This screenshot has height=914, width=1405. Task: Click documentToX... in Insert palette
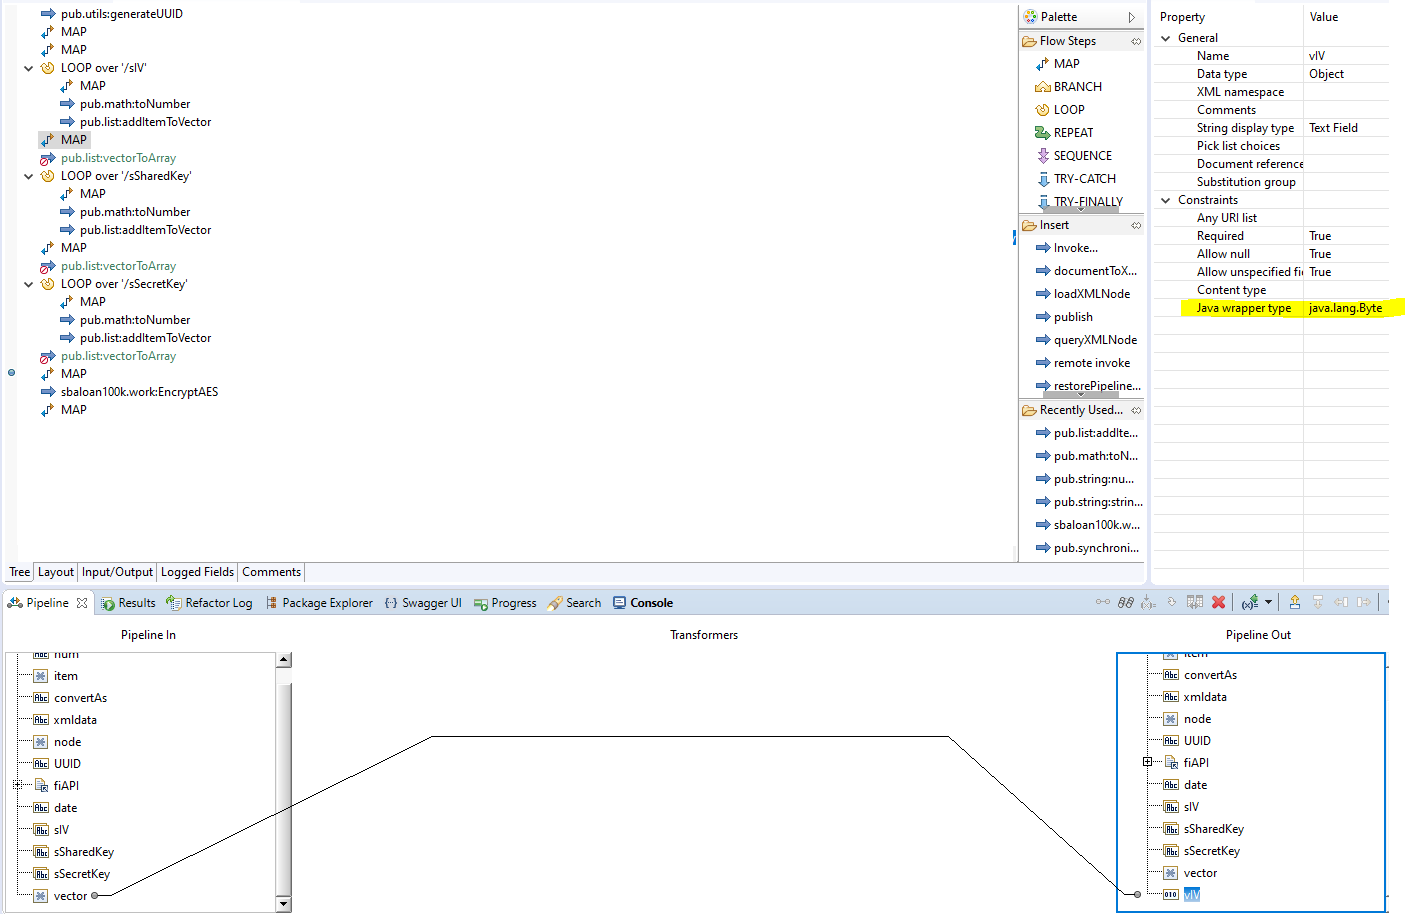click(x=1086, y=271)
